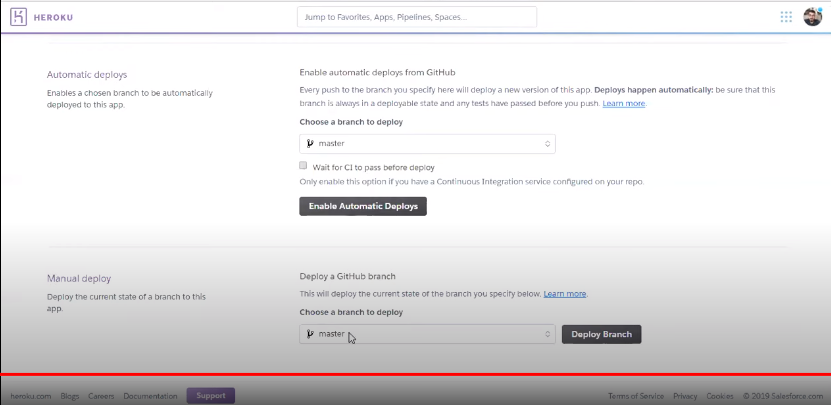
Task: Click 'Enable automatic deploys from GitHub' text
Action: tap(377, 72)
